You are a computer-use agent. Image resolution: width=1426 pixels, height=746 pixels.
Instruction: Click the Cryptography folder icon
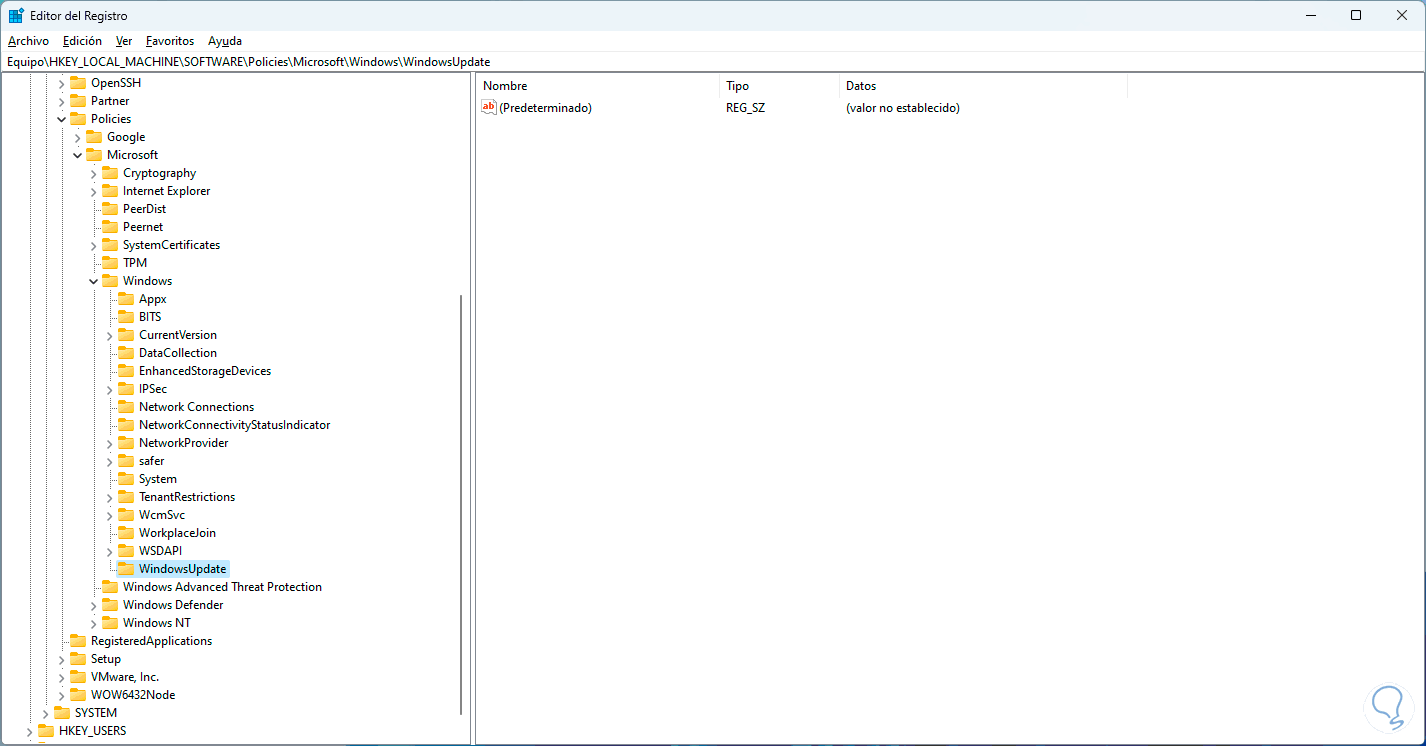[x=110, y=173]
